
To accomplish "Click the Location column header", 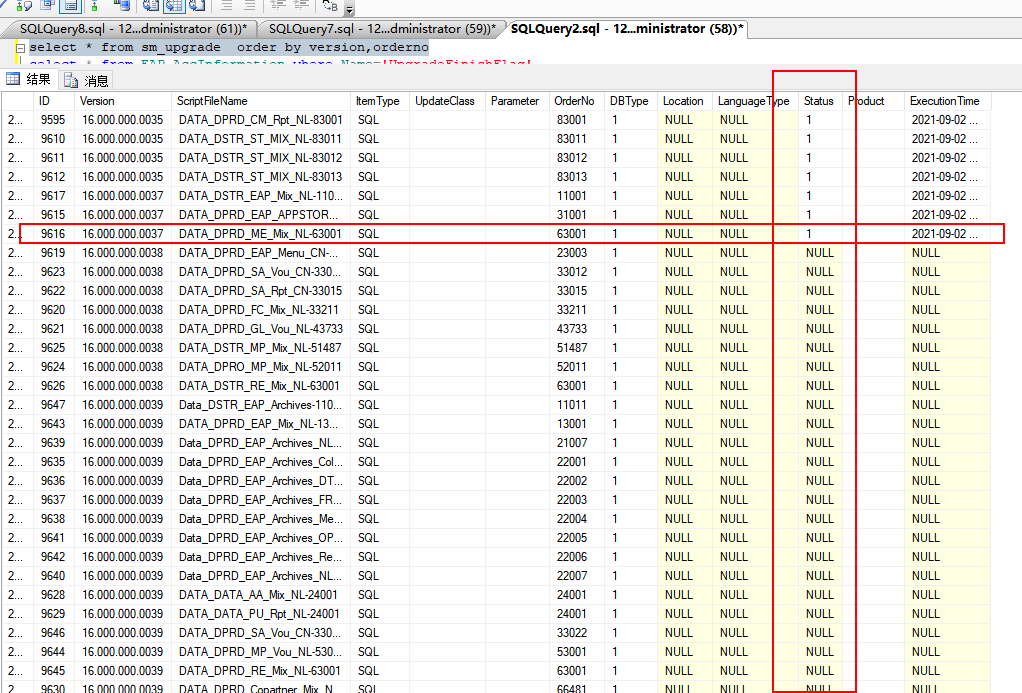I will [685, 101].
